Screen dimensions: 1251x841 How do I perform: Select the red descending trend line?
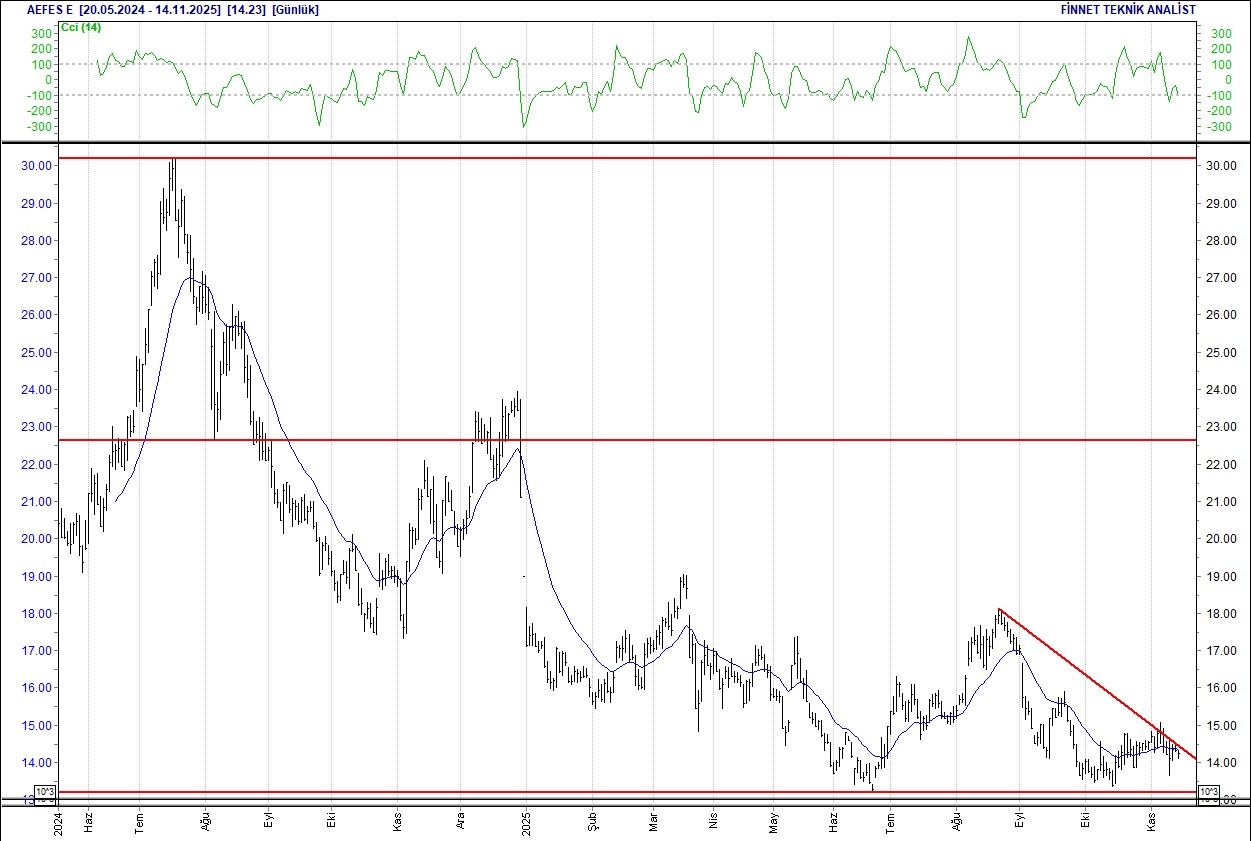1090,679
